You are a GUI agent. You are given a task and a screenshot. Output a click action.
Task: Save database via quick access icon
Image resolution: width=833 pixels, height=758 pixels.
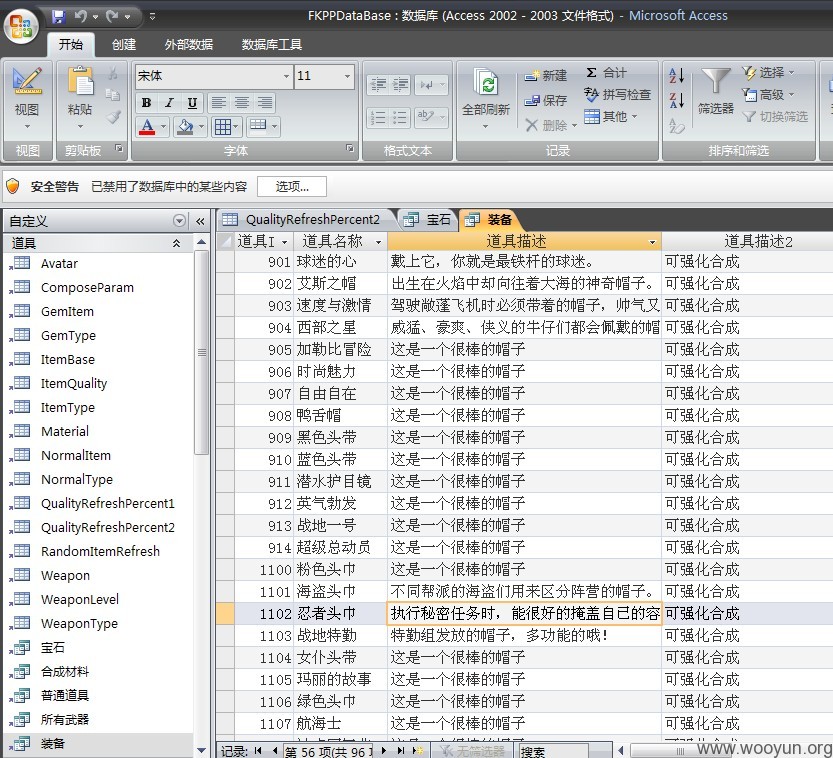(58, 16)
